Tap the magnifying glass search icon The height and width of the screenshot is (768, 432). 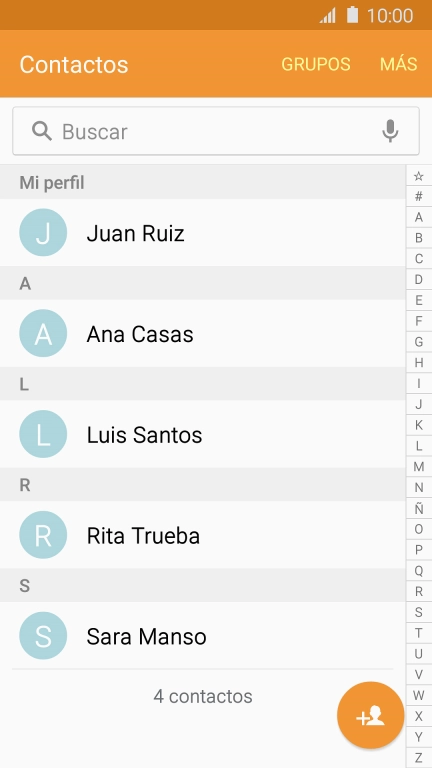[42, 131]
